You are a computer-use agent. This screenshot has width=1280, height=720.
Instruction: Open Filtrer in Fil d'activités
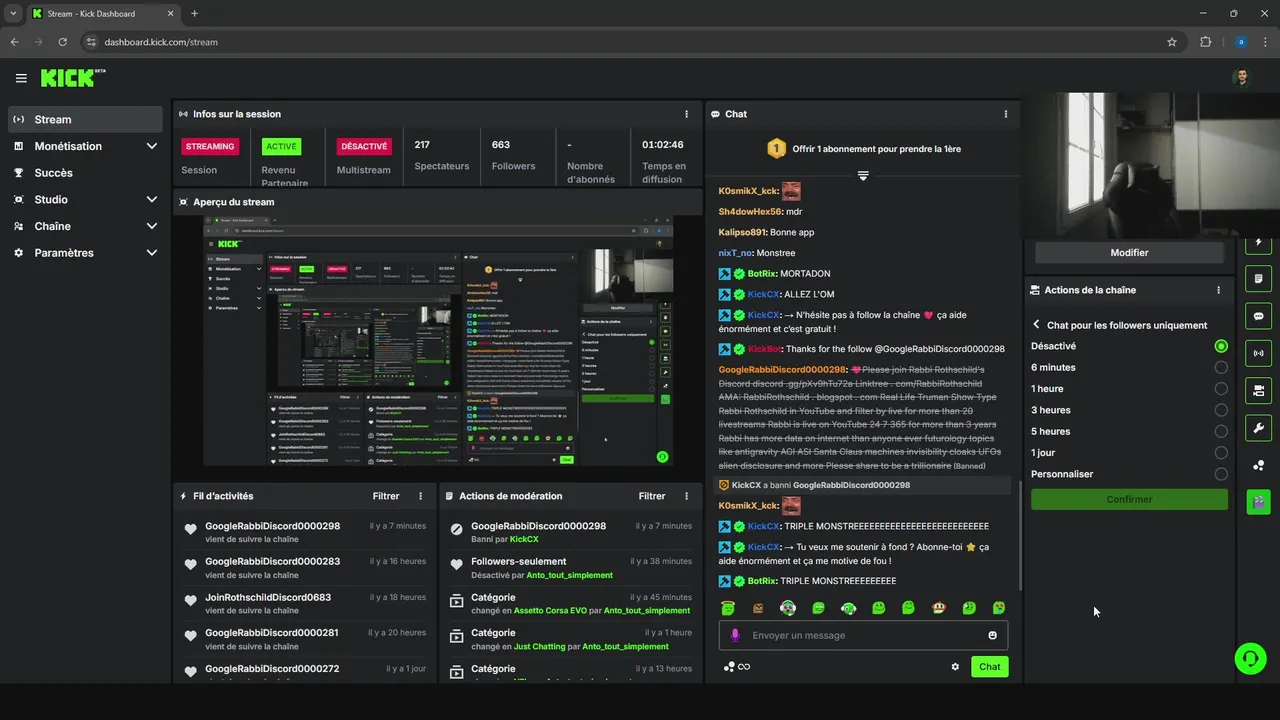click(x=386, y=496)
